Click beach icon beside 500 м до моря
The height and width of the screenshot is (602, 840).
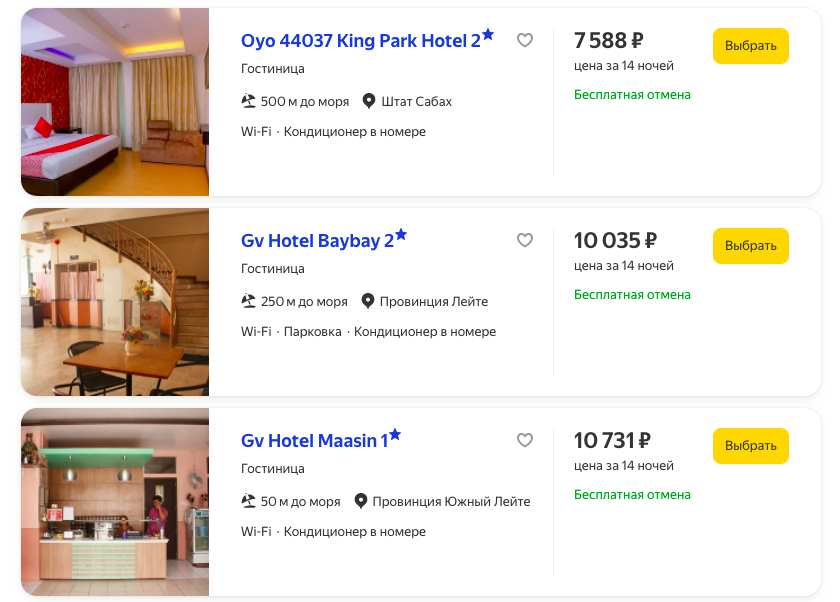[x=249, y=101]
